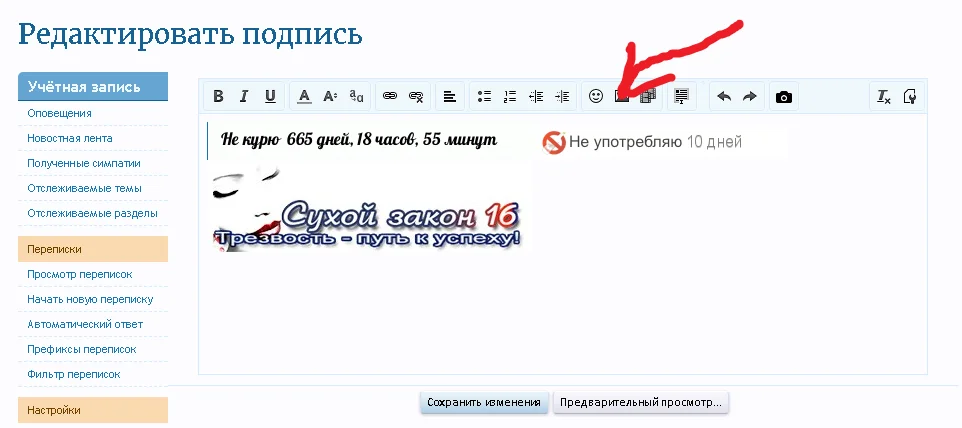Insert a numbered list

coord(510,96)
